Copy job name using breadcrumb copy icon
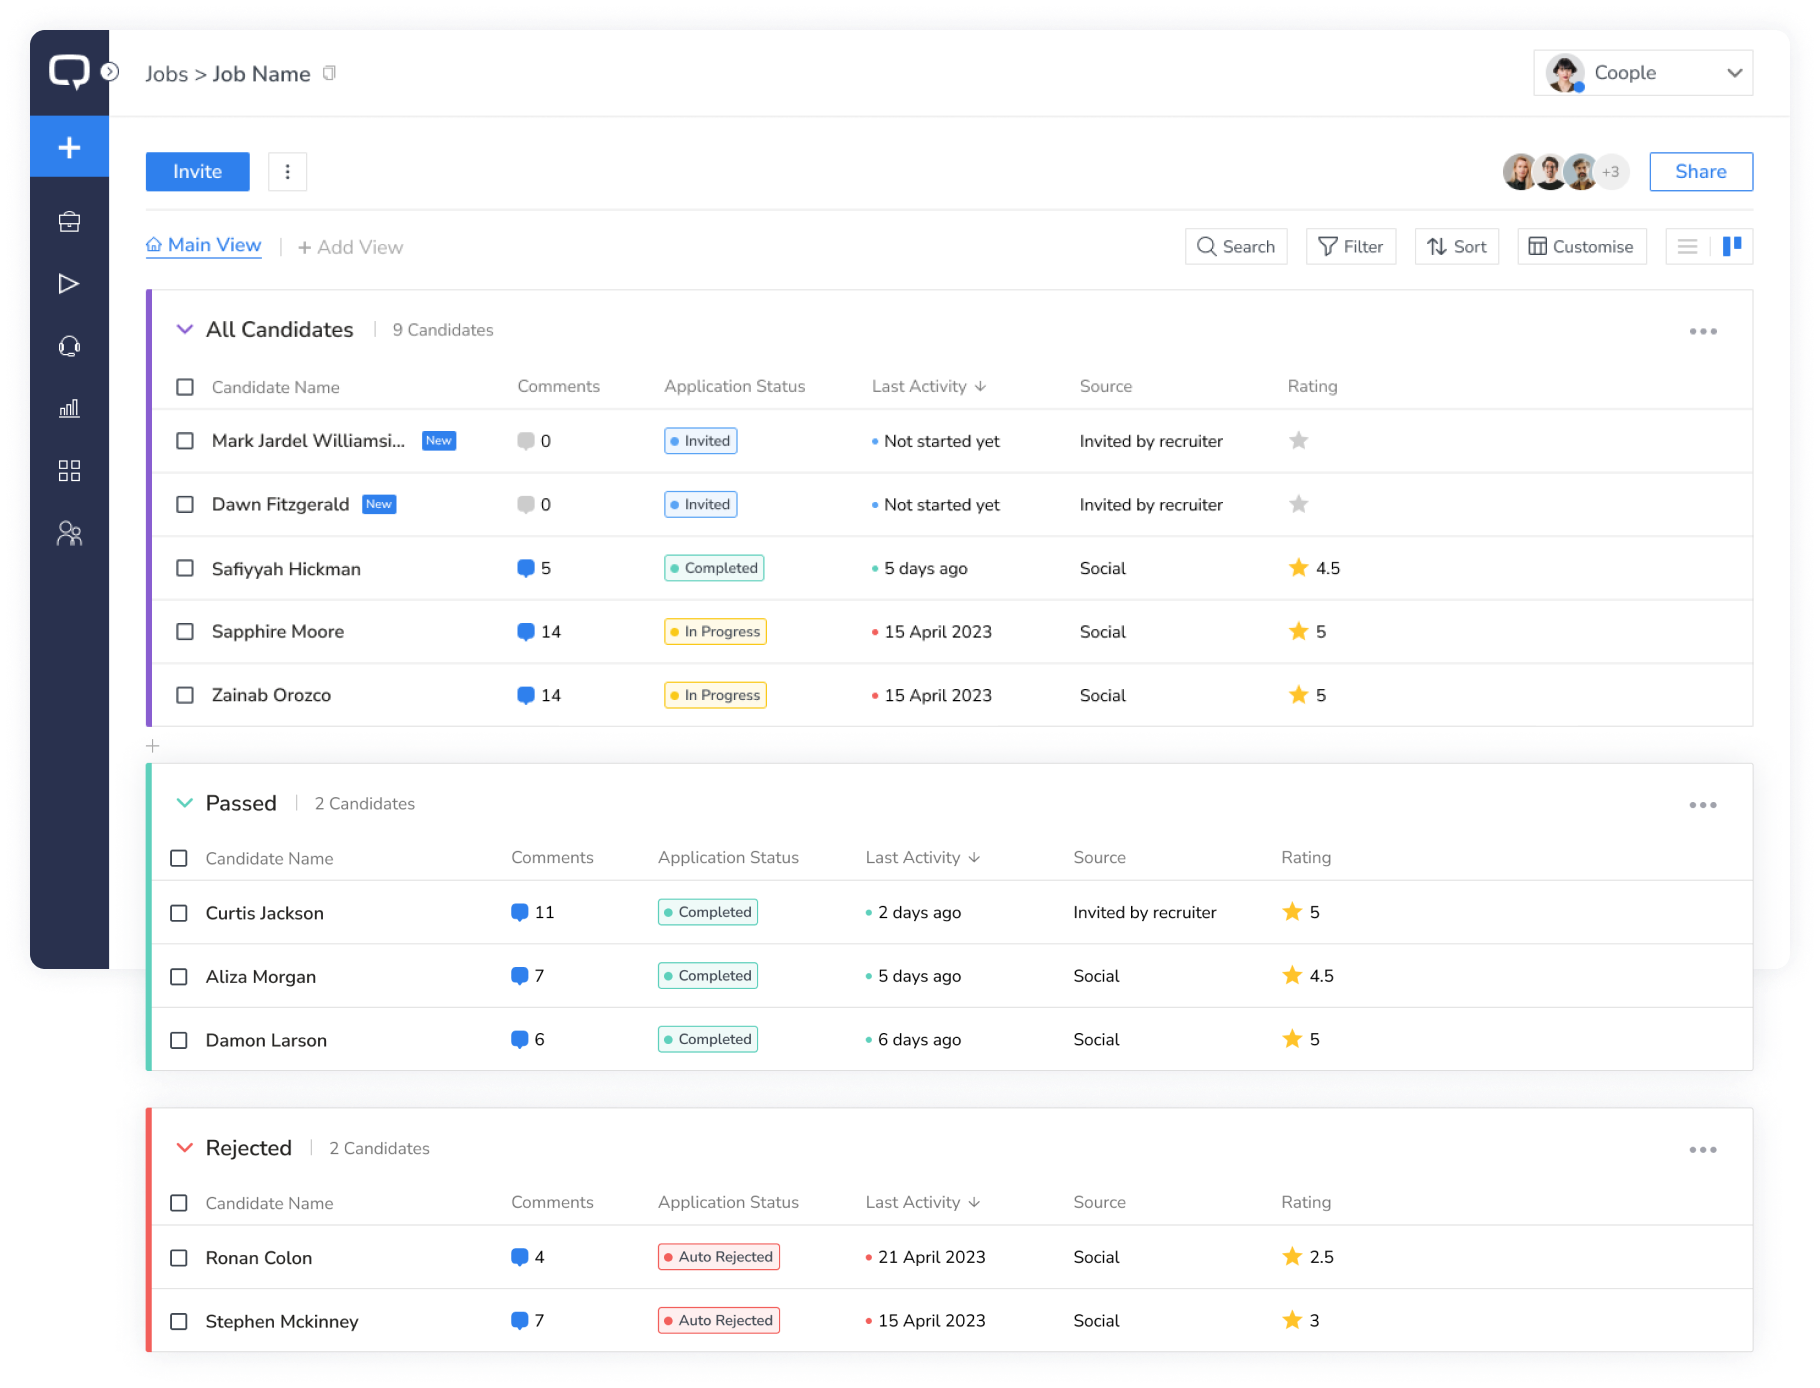1820x1388 pixels. [x=329, y=73]
